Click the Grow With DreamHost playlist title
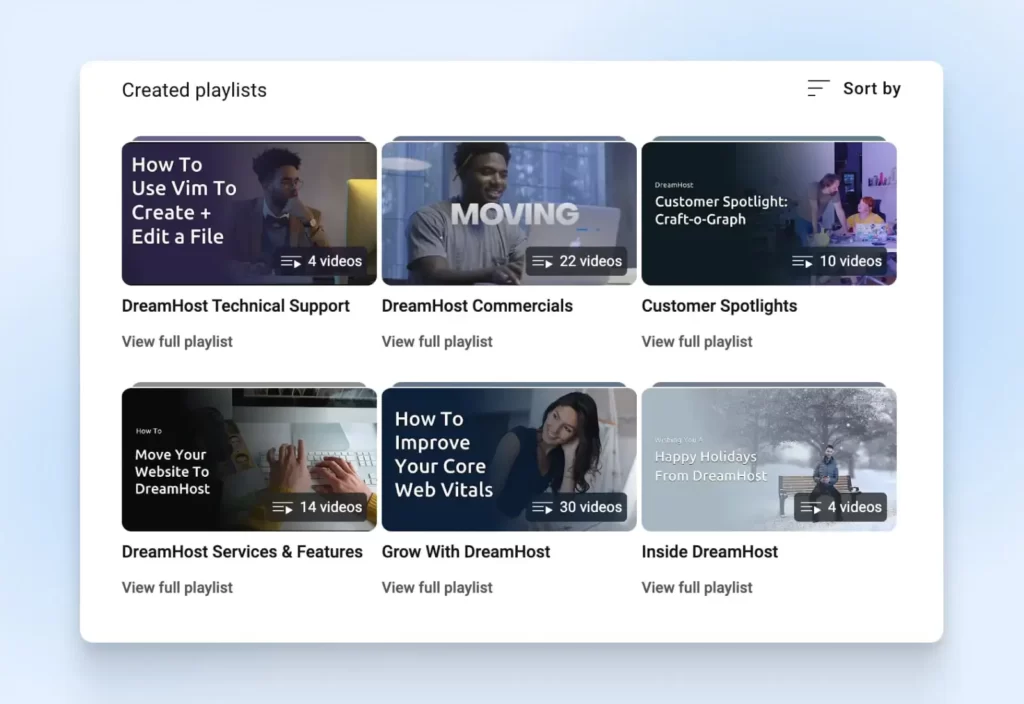Viewport: 1024px width, 704px height. click(x=466, y=552)
